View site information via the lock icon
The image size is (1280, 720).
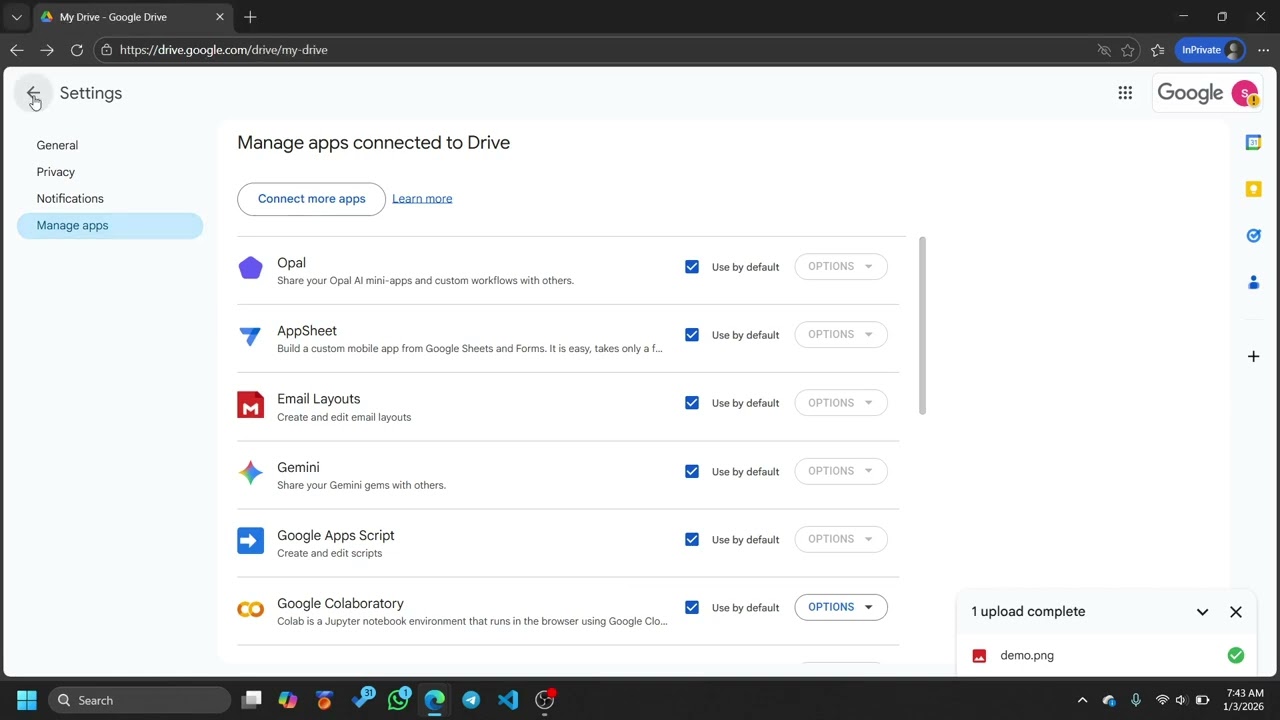106,50
